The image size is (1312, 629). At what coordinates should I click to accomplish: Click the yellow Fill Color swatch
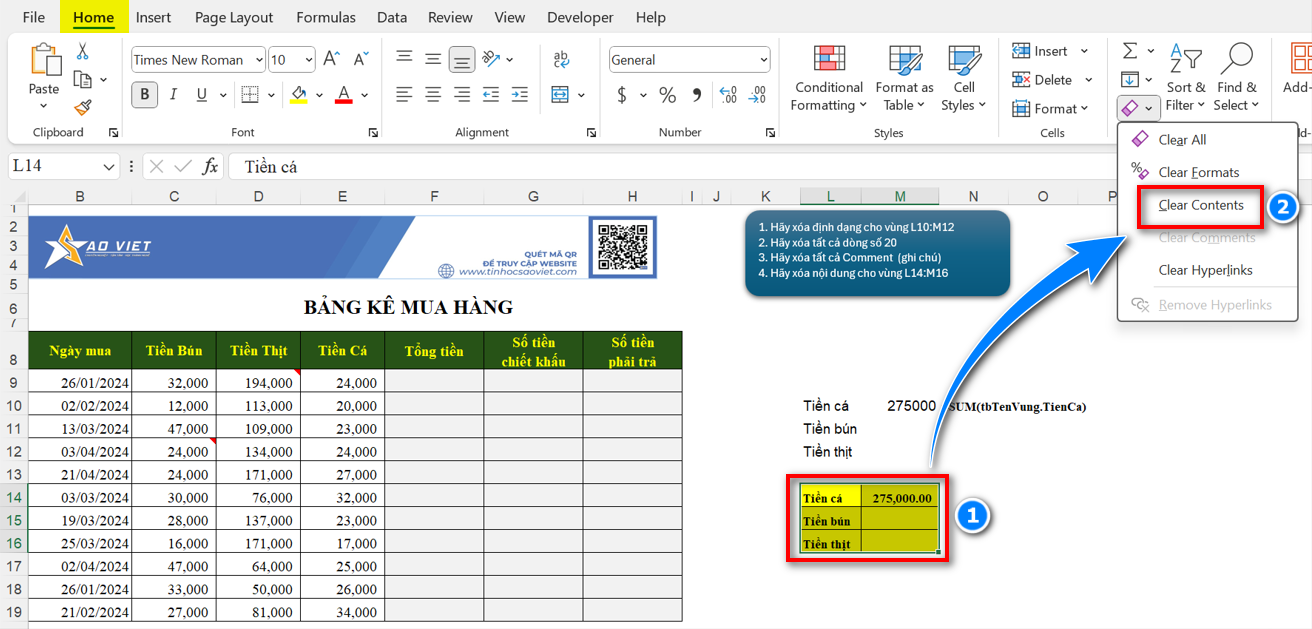point(298,95)
